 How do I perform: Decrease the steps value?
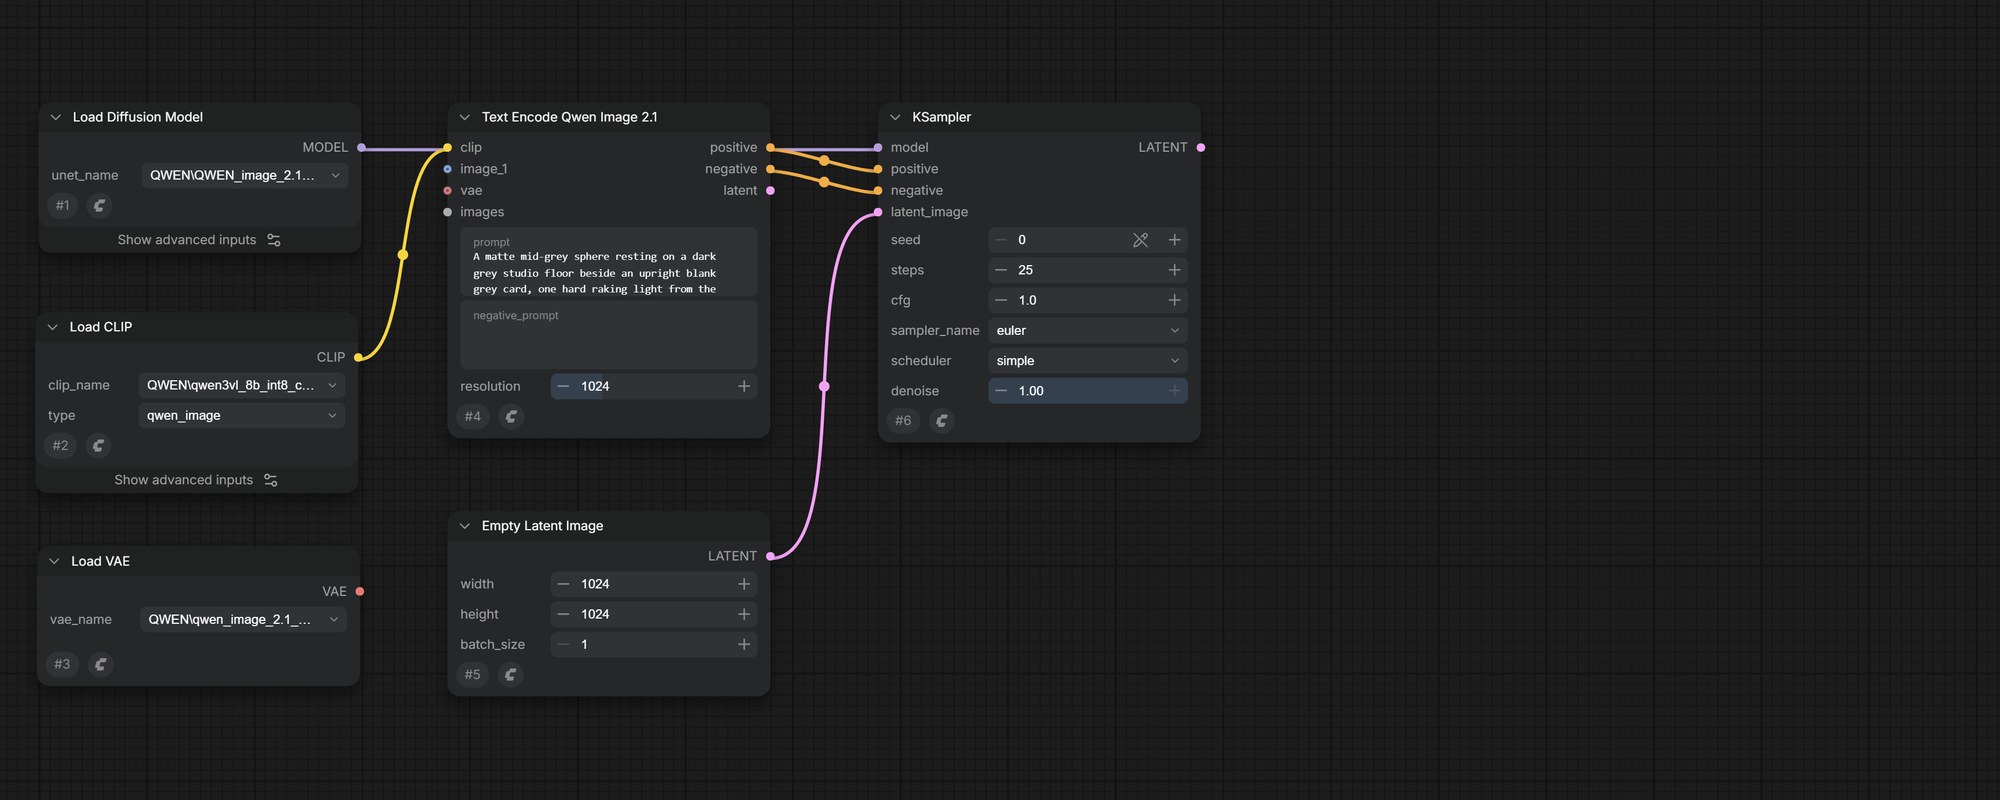[1001, 270]
